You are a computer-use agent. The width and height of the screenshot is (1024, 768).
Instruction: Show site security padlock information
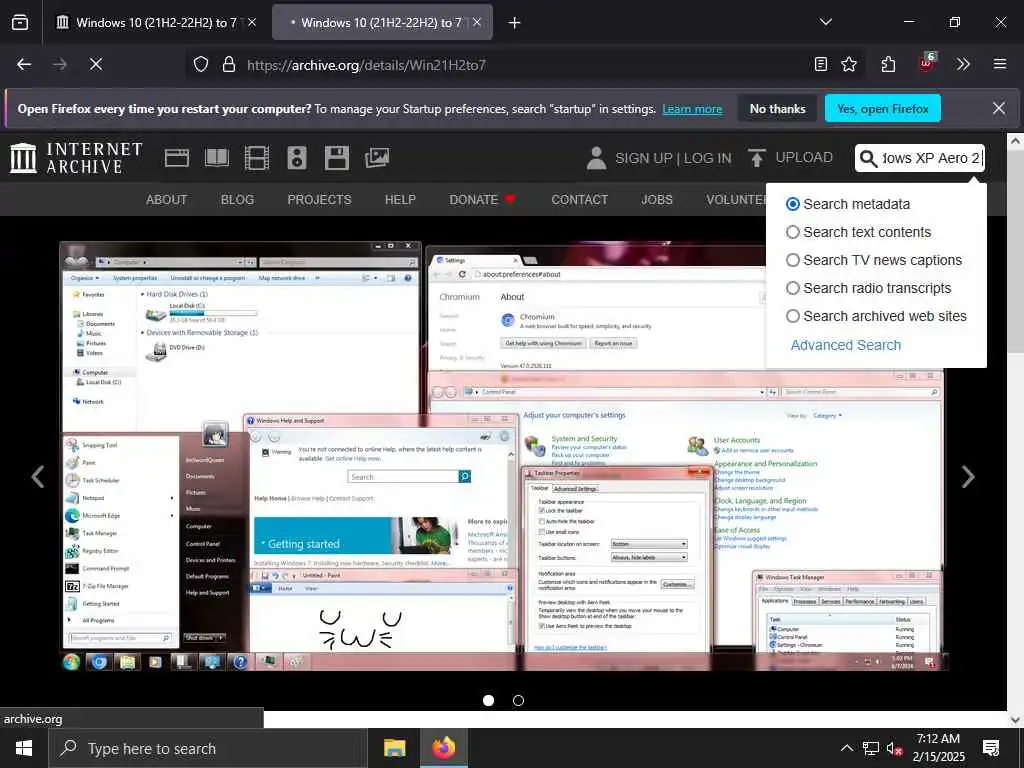pos(229,64)
